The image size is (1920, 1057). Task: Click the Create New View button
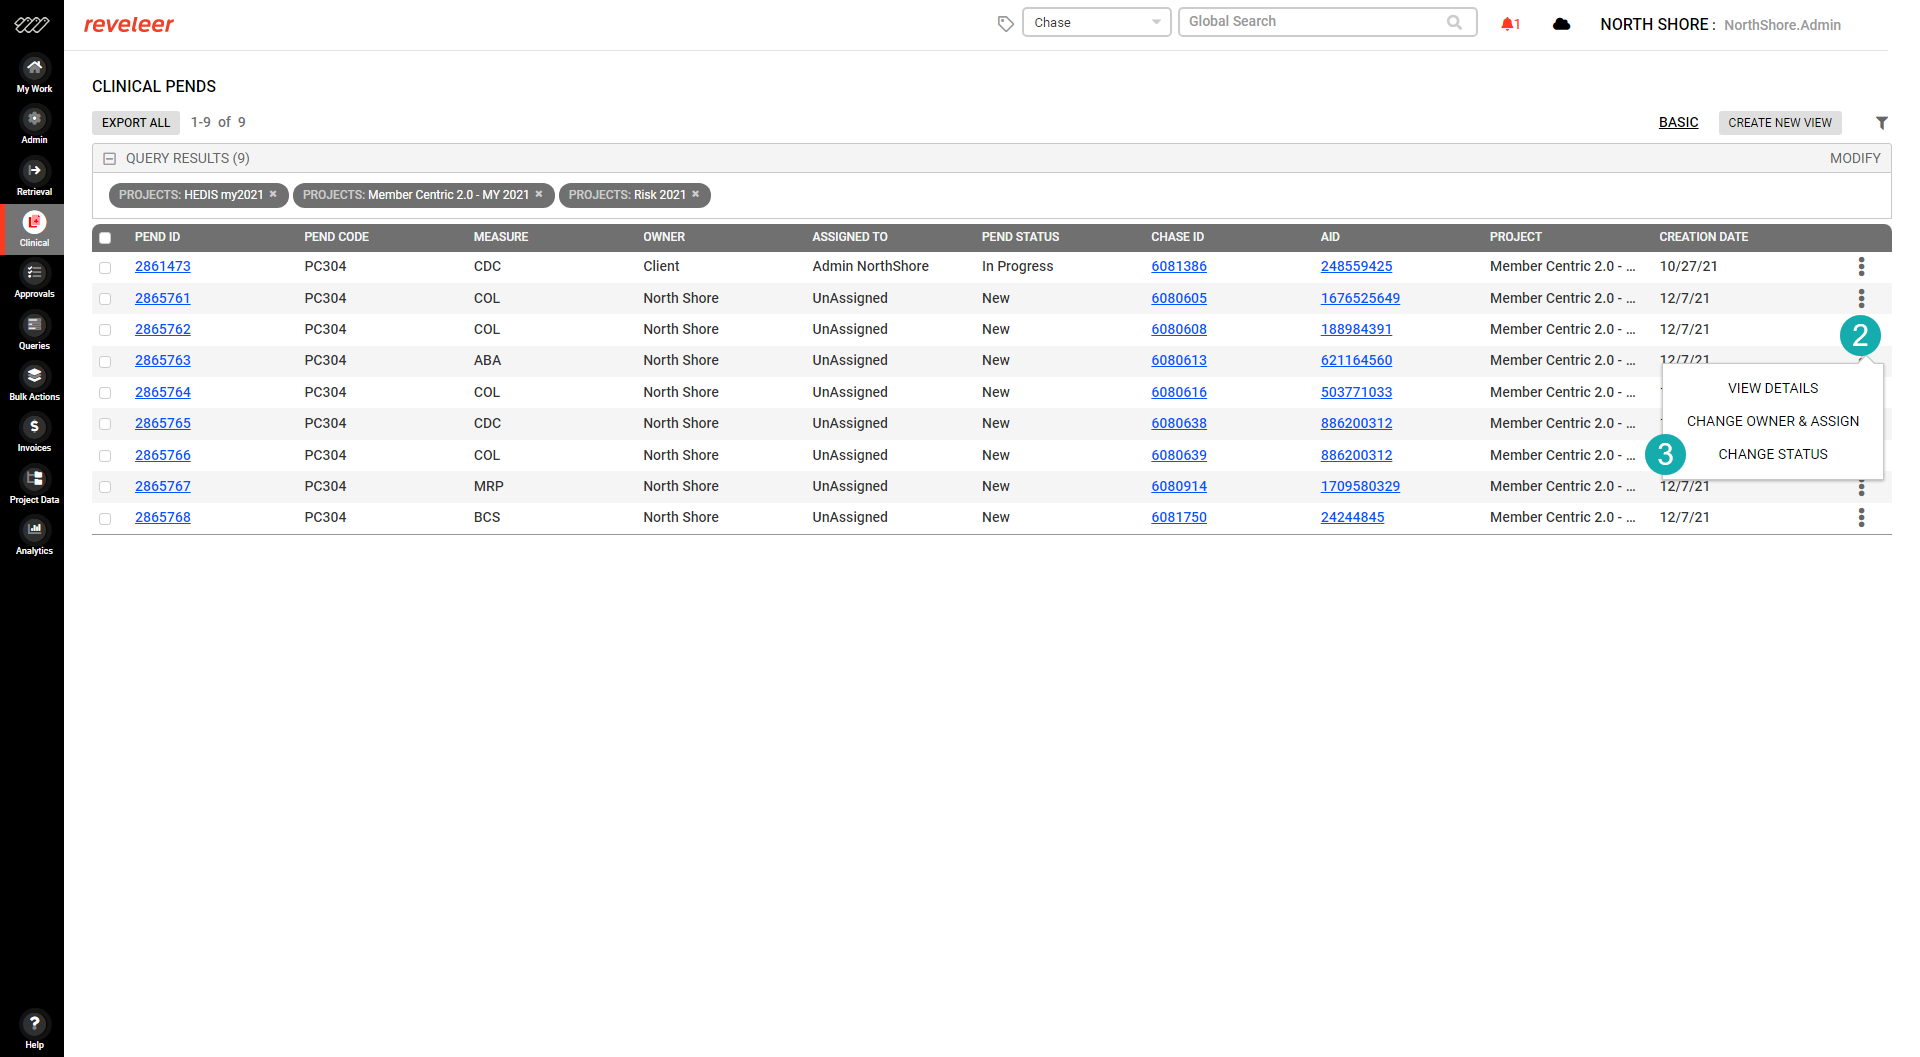click(x=1780, y=122)
